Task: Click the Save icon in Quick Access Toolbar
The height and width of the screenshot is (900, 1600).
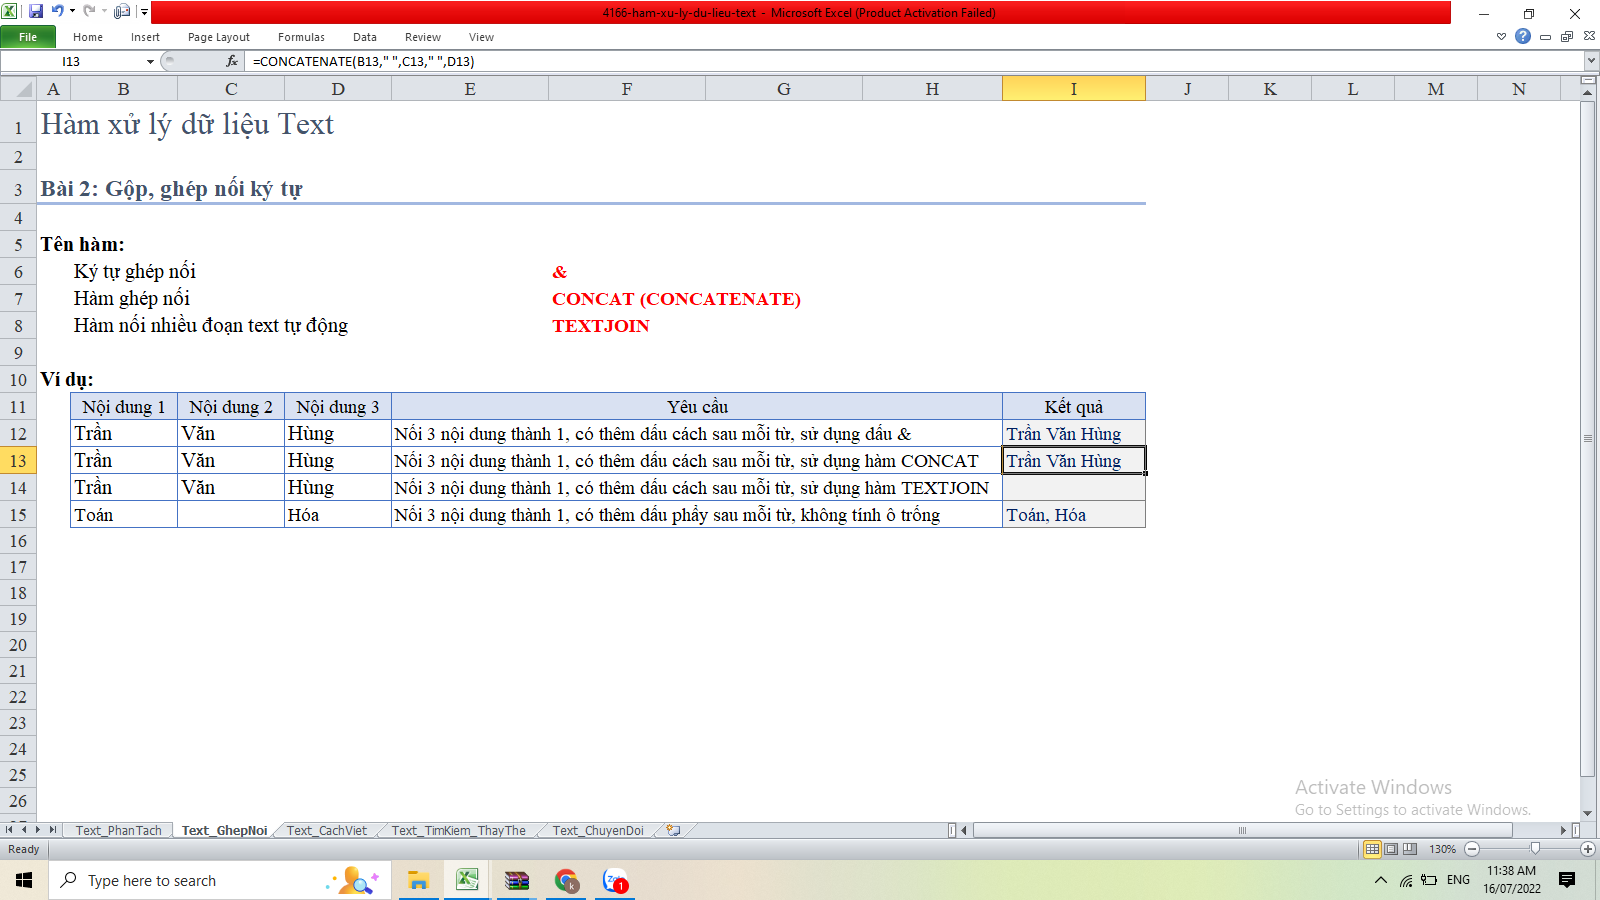Action: pyautogui.click(x=36, y=12)
